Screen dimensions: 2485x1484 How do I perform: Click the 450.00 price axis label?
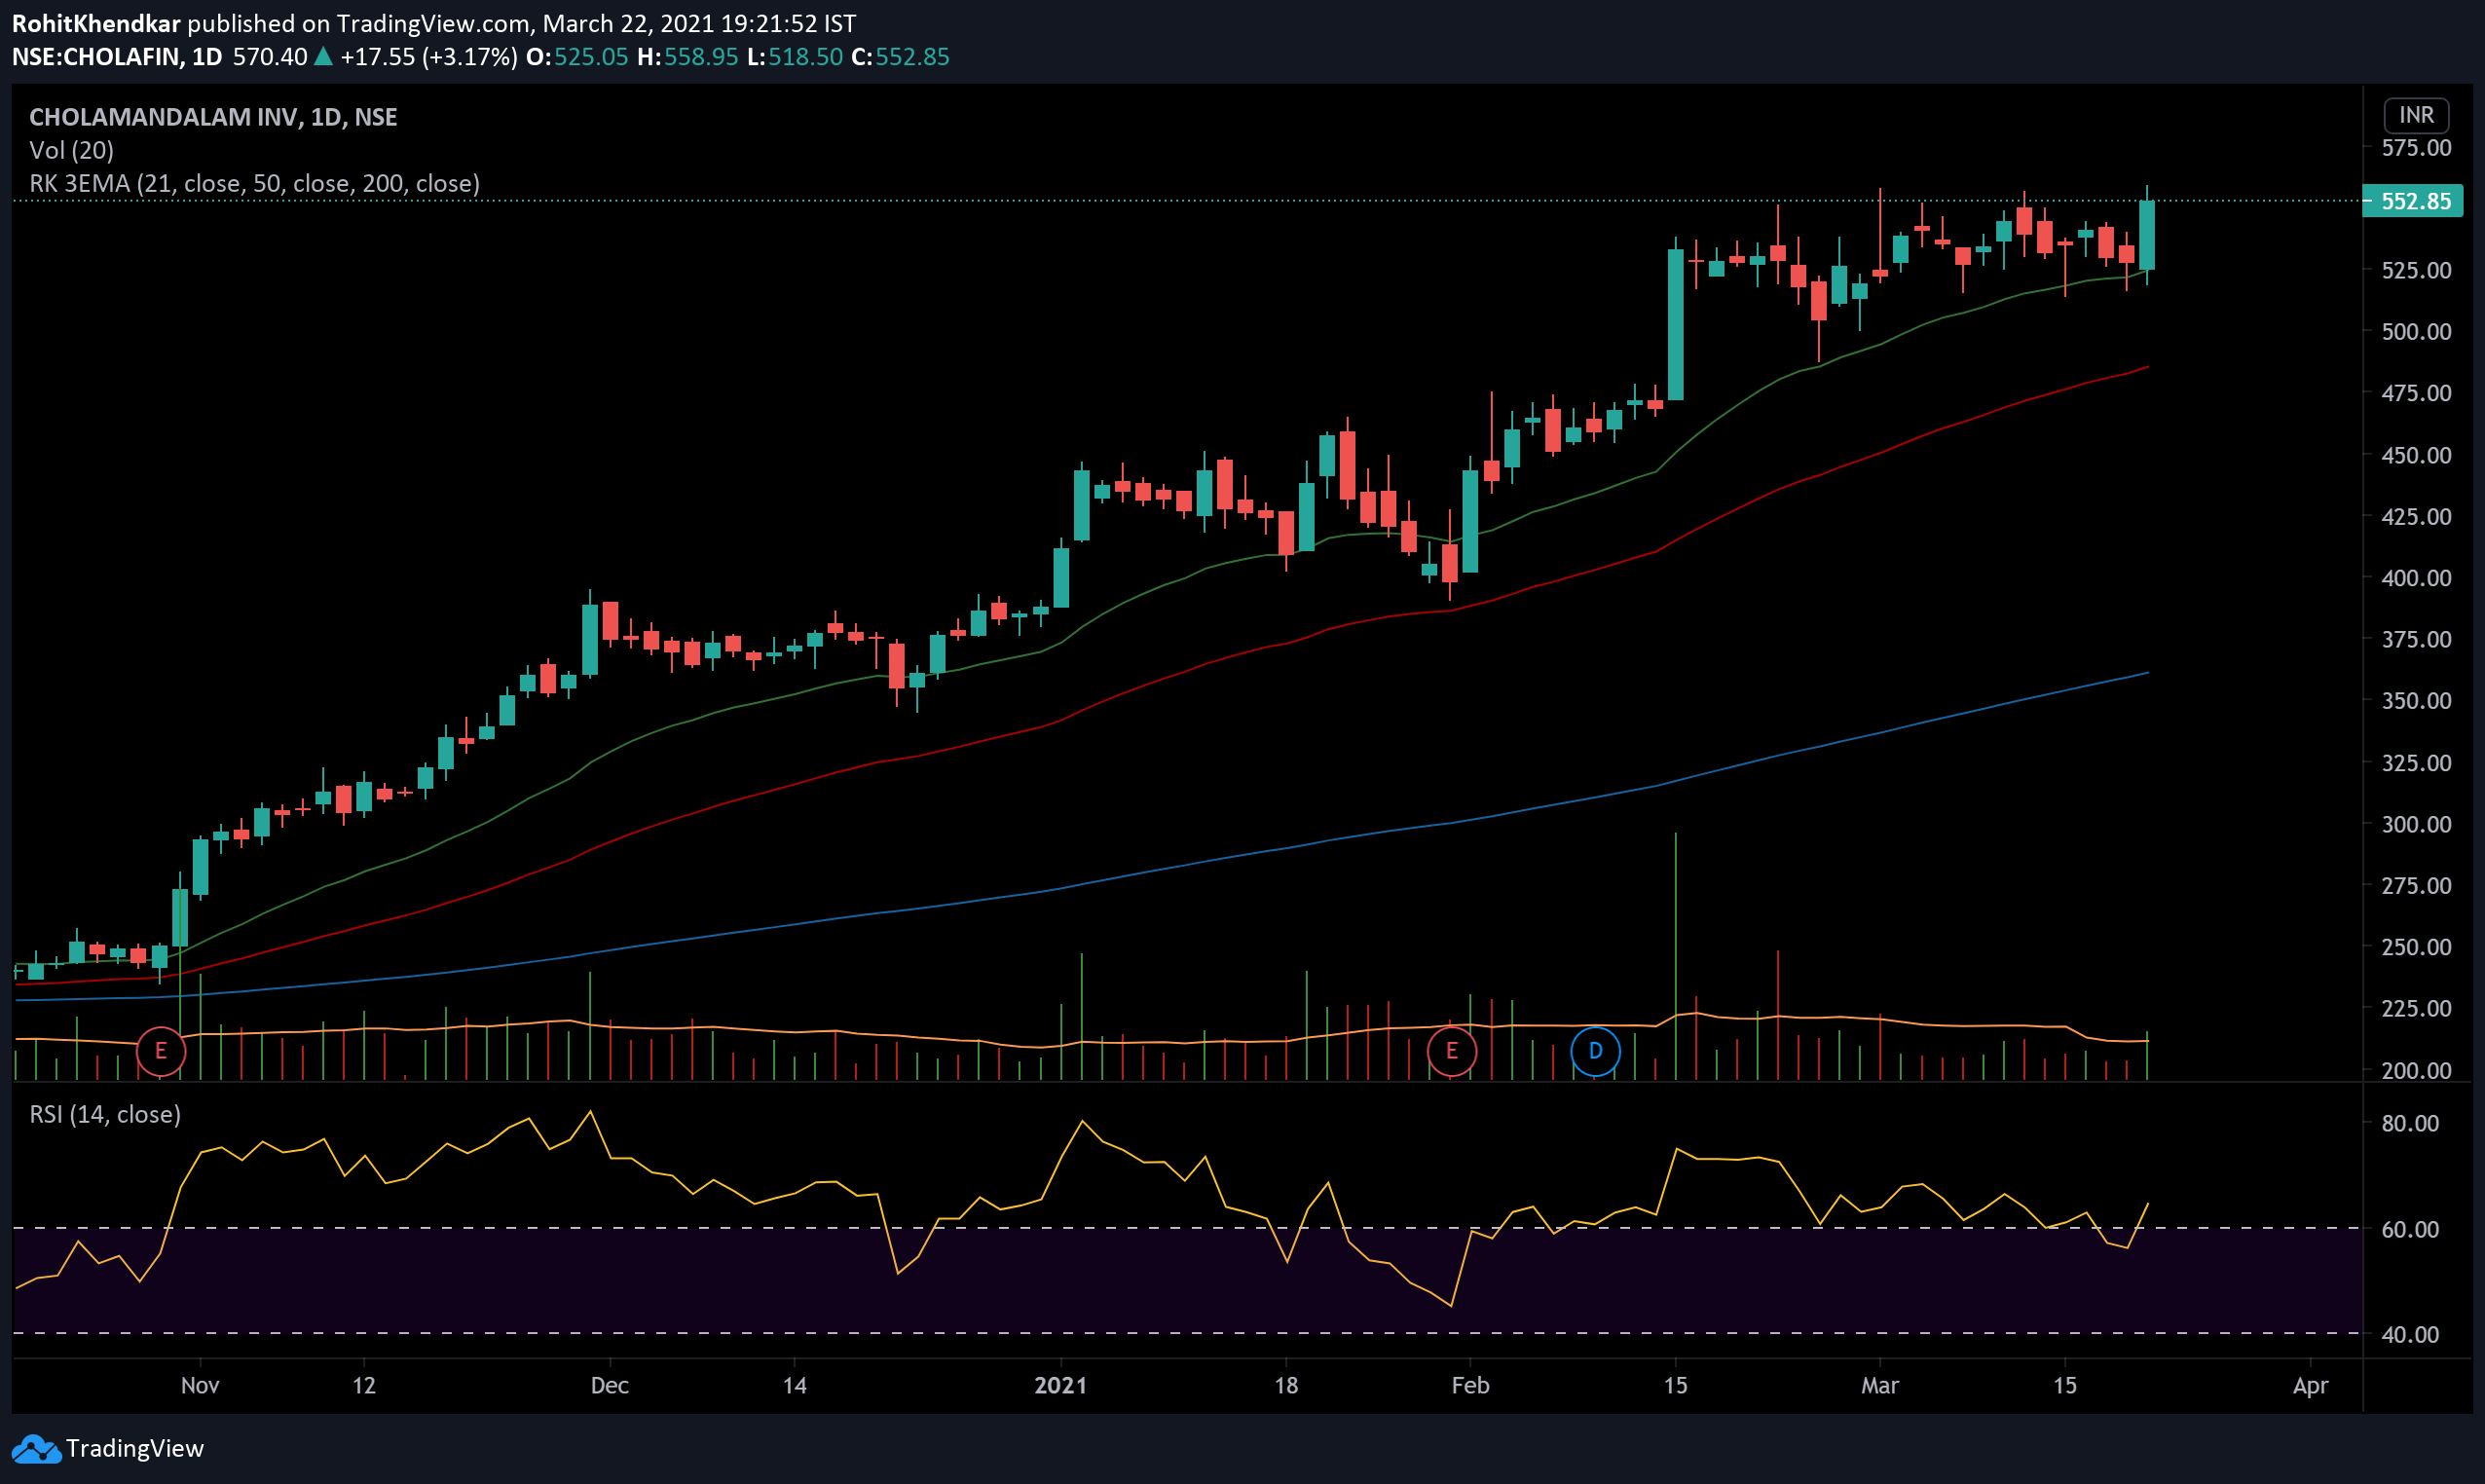click(2416, 455)
